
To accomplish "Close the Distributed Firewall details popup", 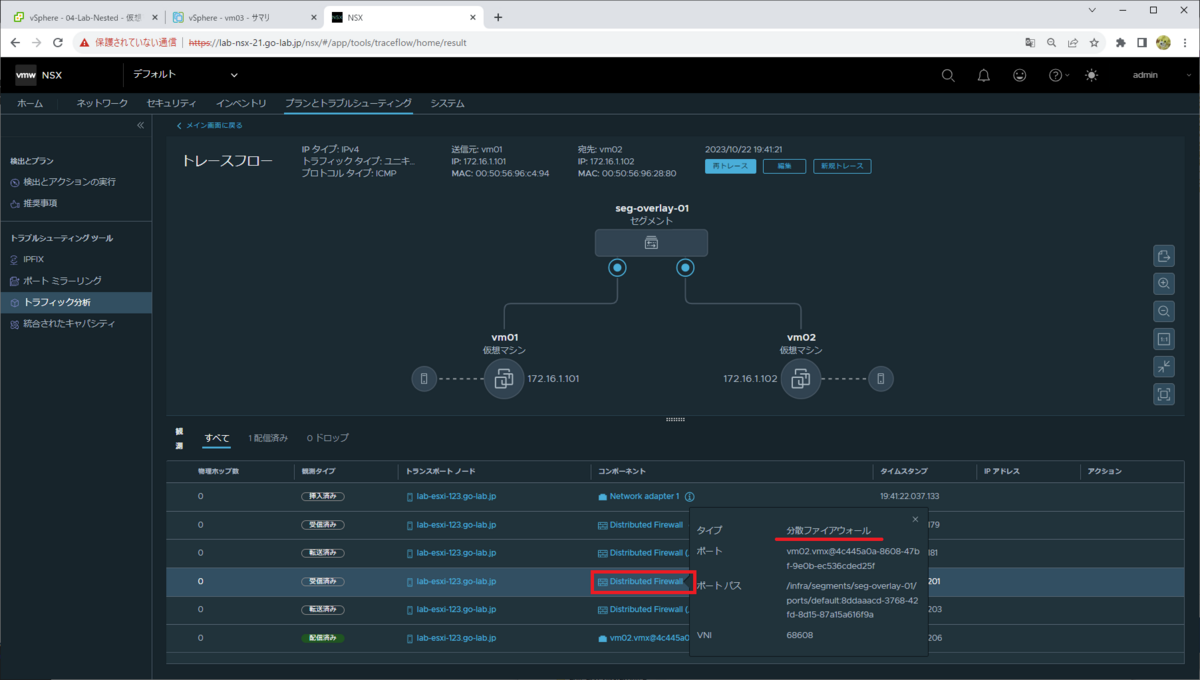I will click(915, 519).
